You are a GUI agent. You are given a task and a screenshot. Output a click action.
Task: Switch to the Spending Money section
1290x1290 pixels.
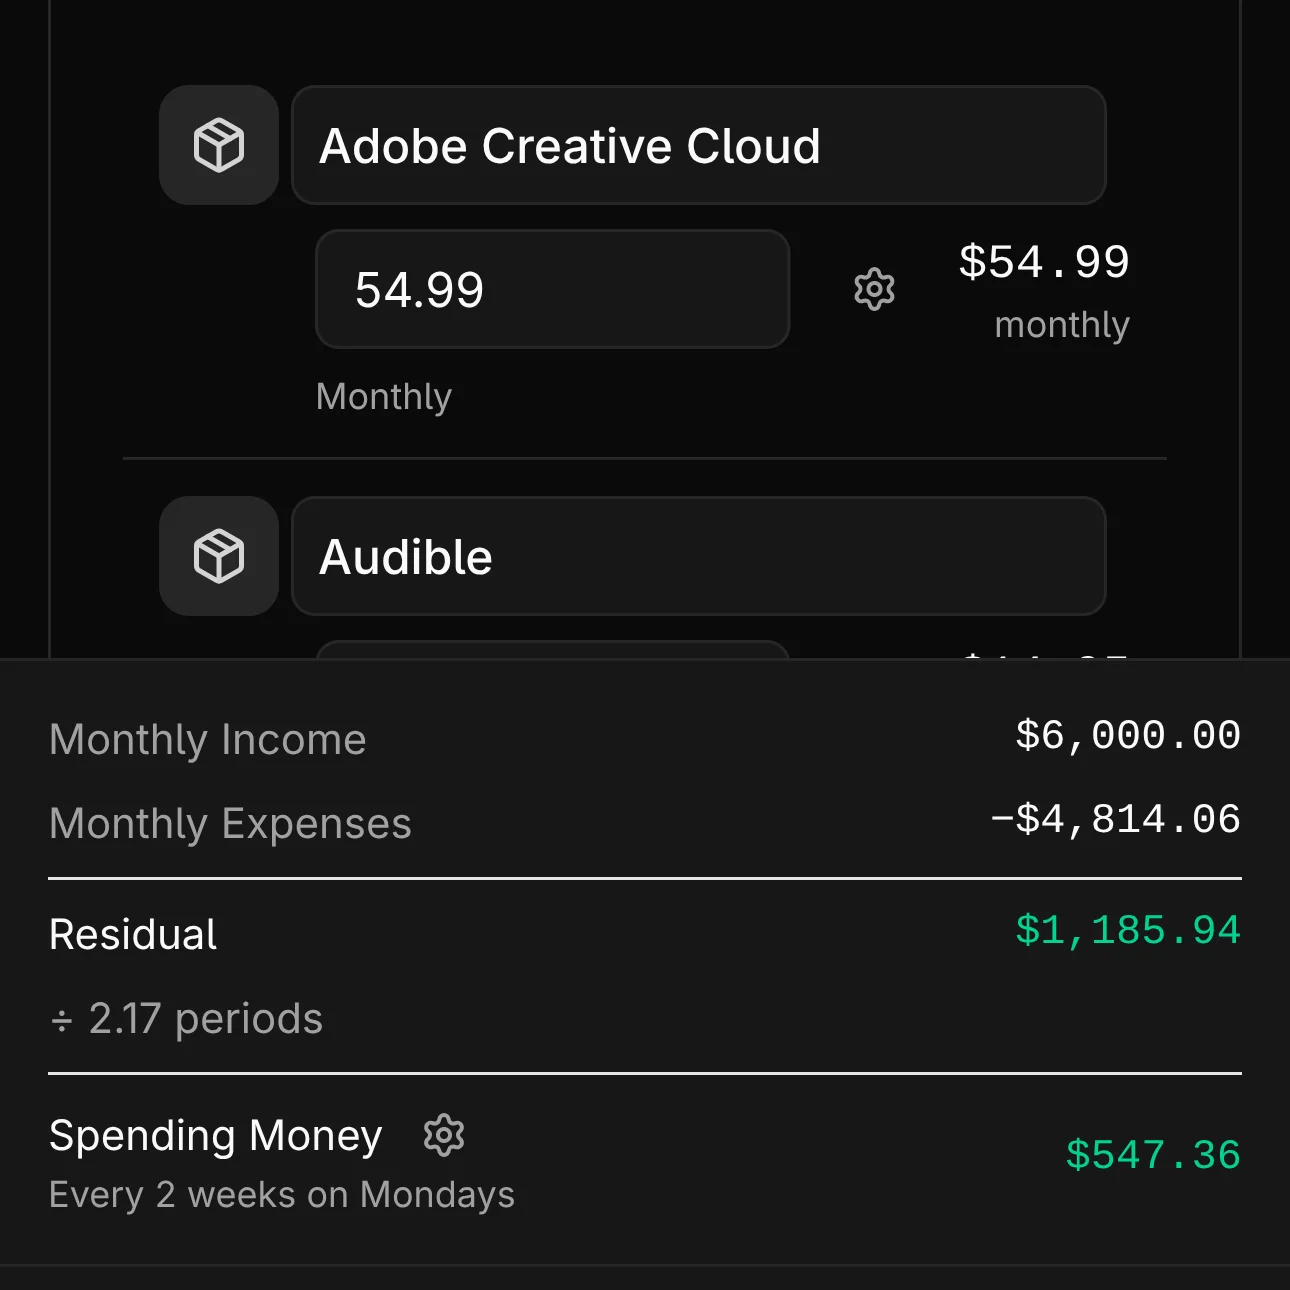pos(214,1134)
